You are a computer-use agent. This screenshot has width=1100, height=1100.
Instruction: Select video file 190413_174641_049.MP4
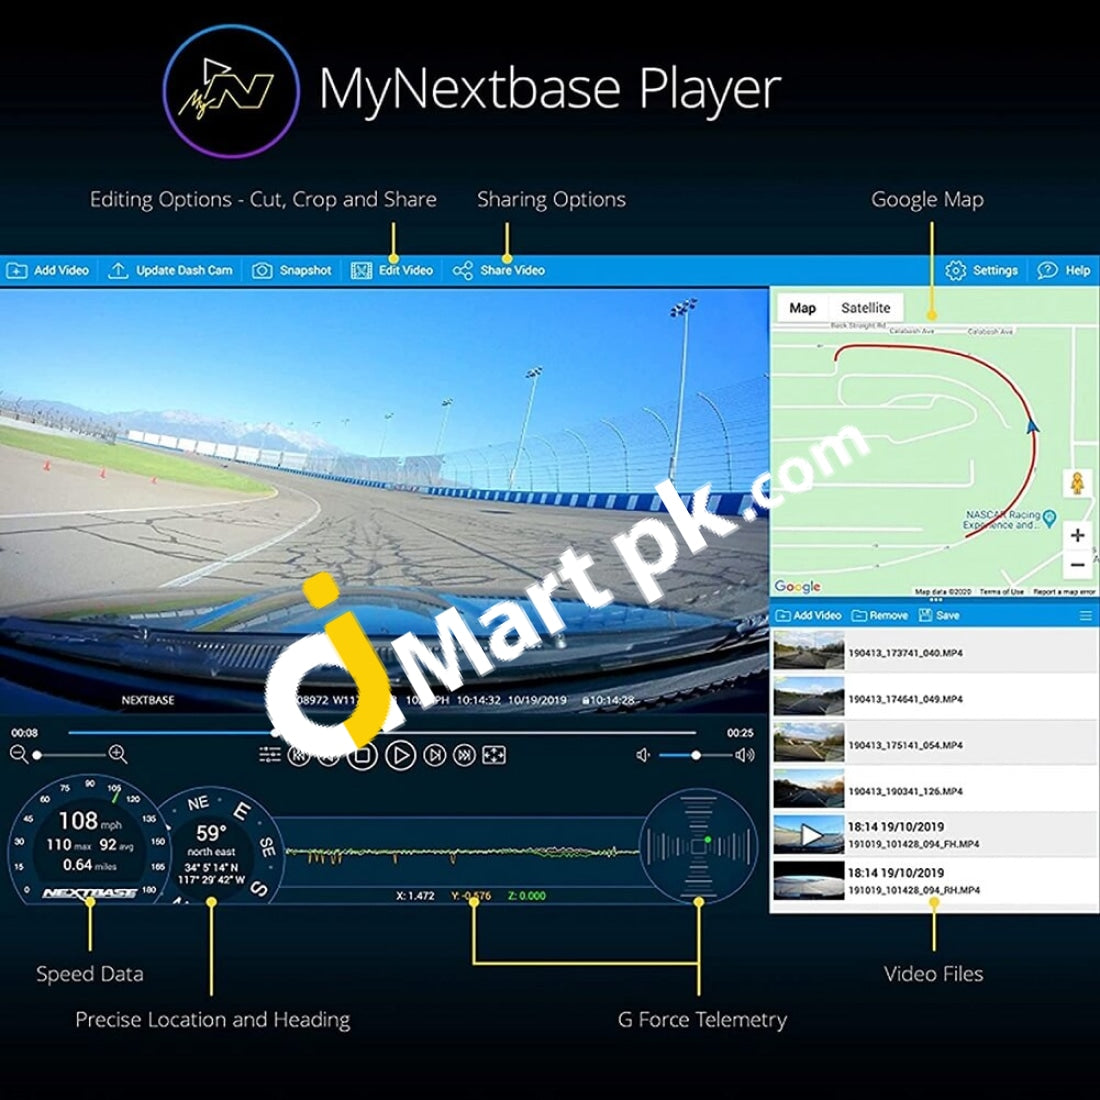coord(905,699)
